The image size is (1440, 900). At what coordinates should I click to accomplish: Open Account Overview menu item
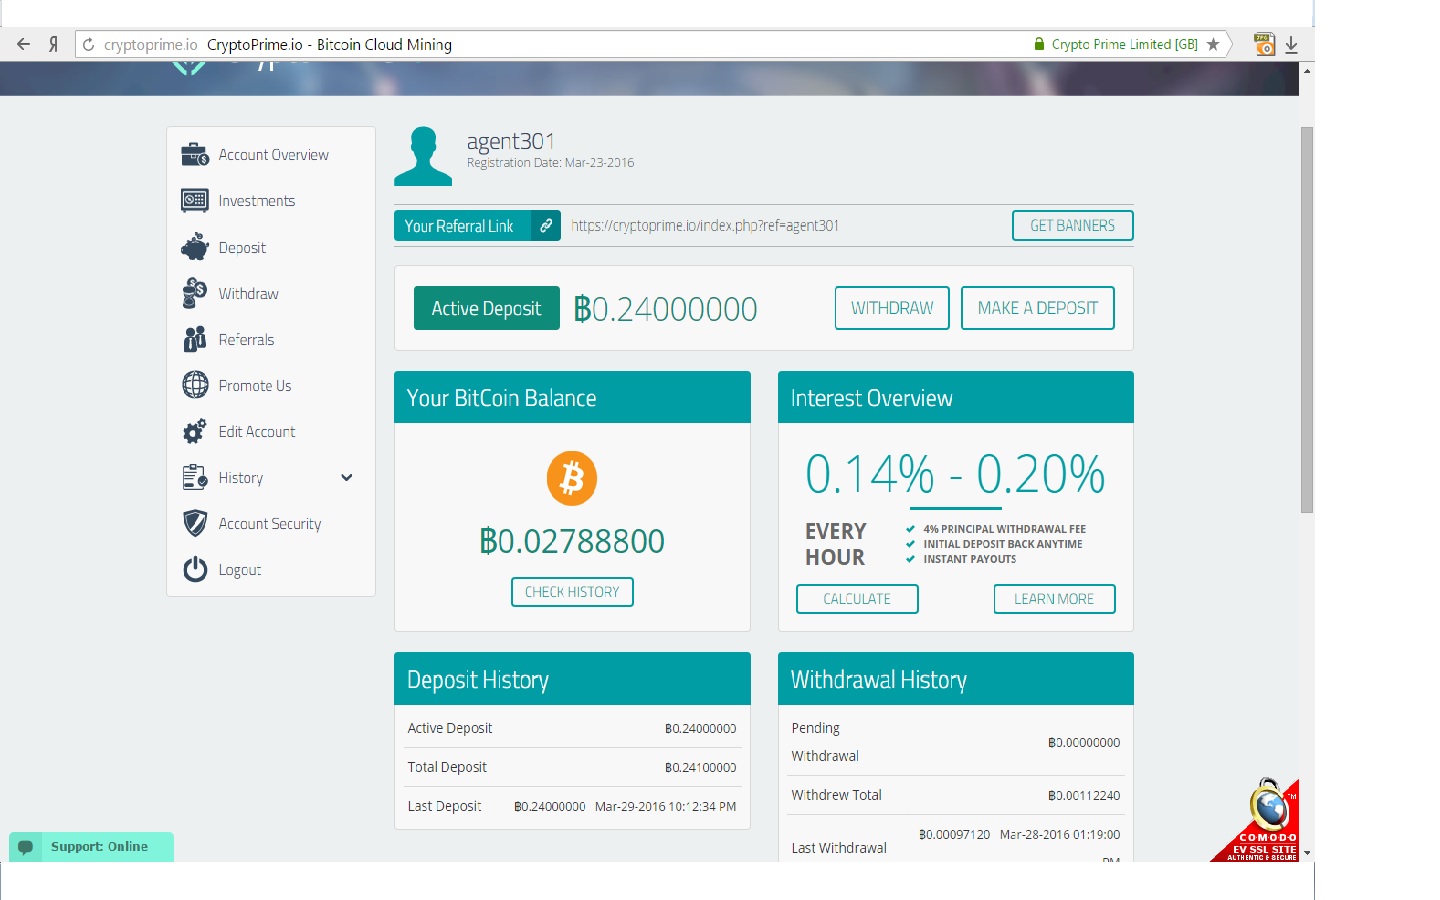[x=273, y=155]
